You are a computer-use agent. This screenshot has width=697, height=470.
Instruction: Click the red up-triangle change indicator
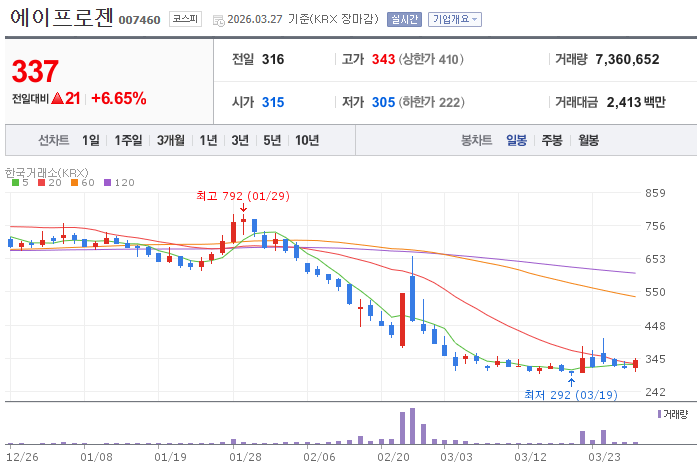(58, 98)
